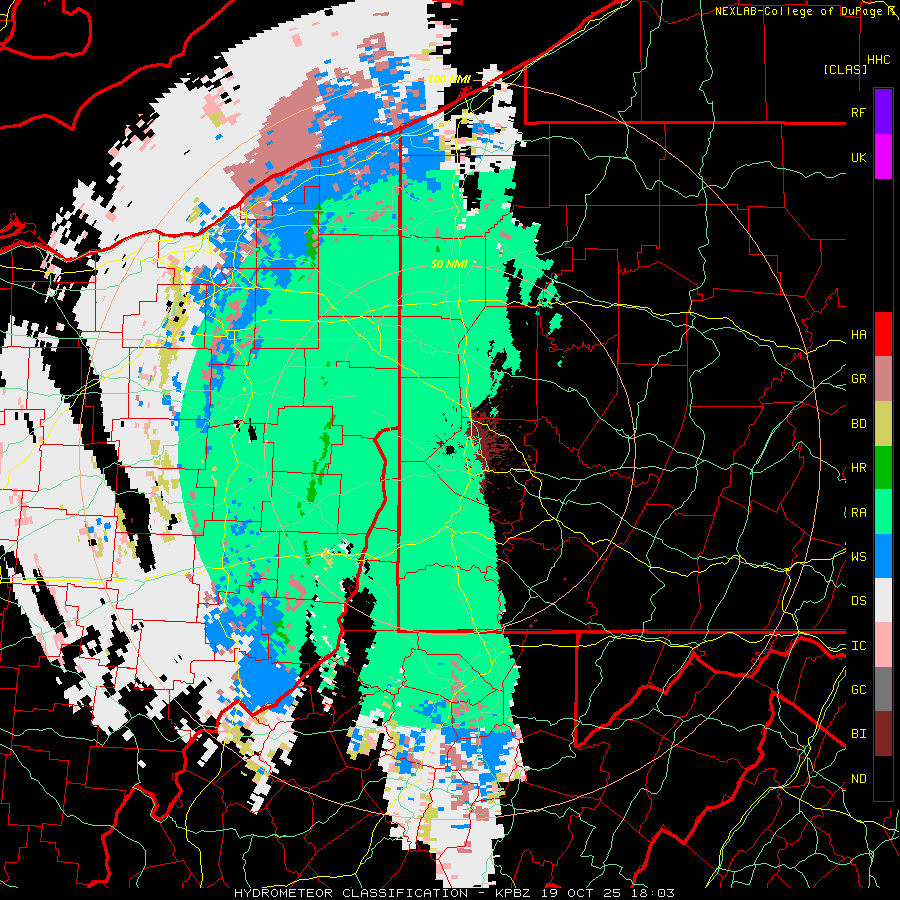900x900 pixels.
Task: Click the IC legend label text
Action: (x=858, y=646)
